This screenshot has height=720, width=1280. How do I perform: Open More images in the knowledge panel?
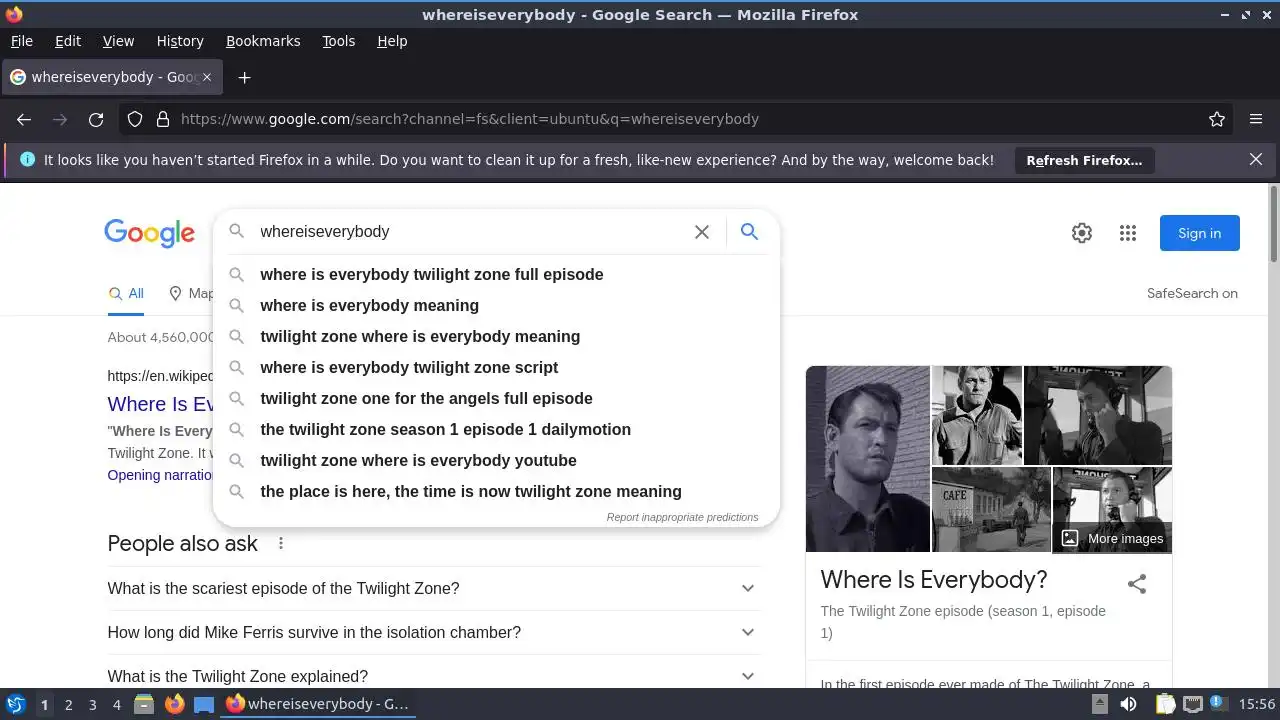(1112, 538)
